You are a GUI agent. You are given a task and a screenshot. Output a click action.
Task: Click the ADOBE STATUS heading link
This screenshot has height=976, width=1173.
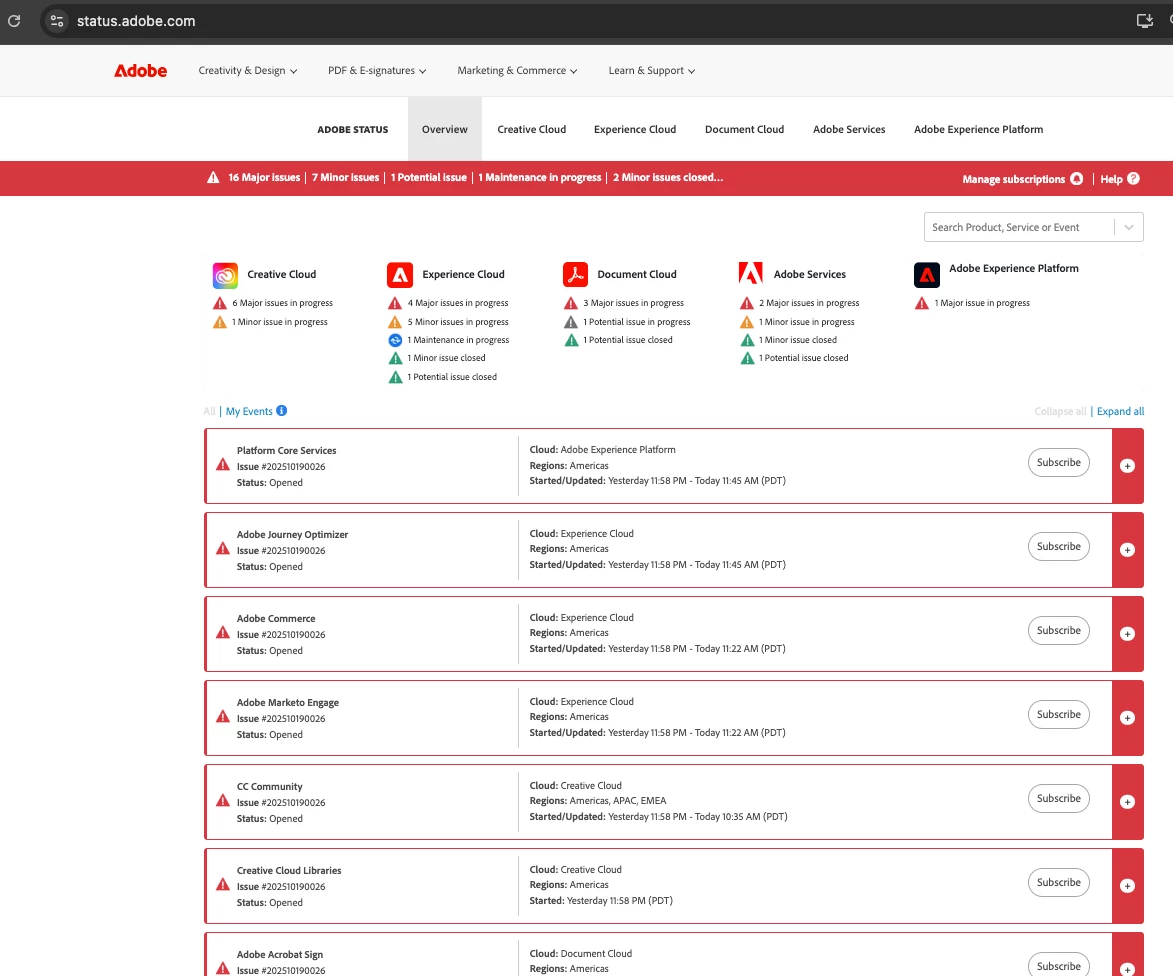[352, 129]
